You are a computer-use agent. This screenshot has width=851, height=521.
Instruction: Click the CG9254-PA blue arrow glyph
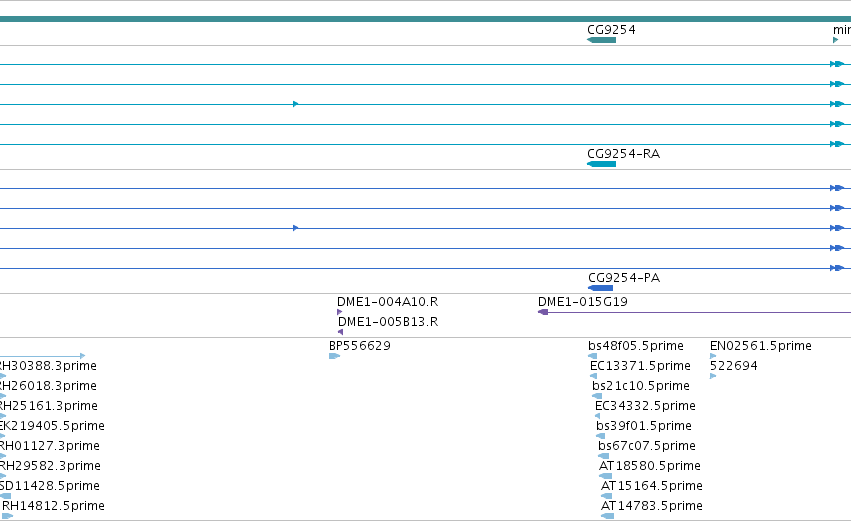pyautogui.click(x=600, y=288)
